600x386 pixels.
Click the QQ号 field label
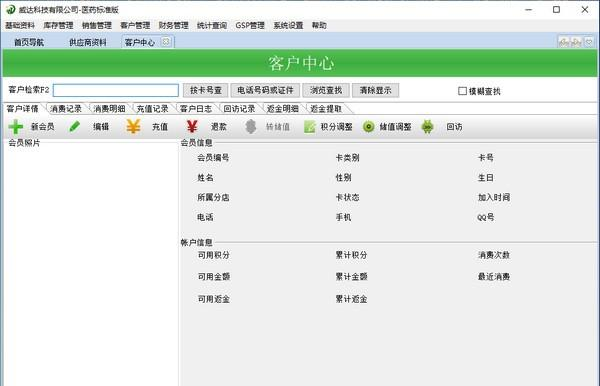[x=485, y=217]
